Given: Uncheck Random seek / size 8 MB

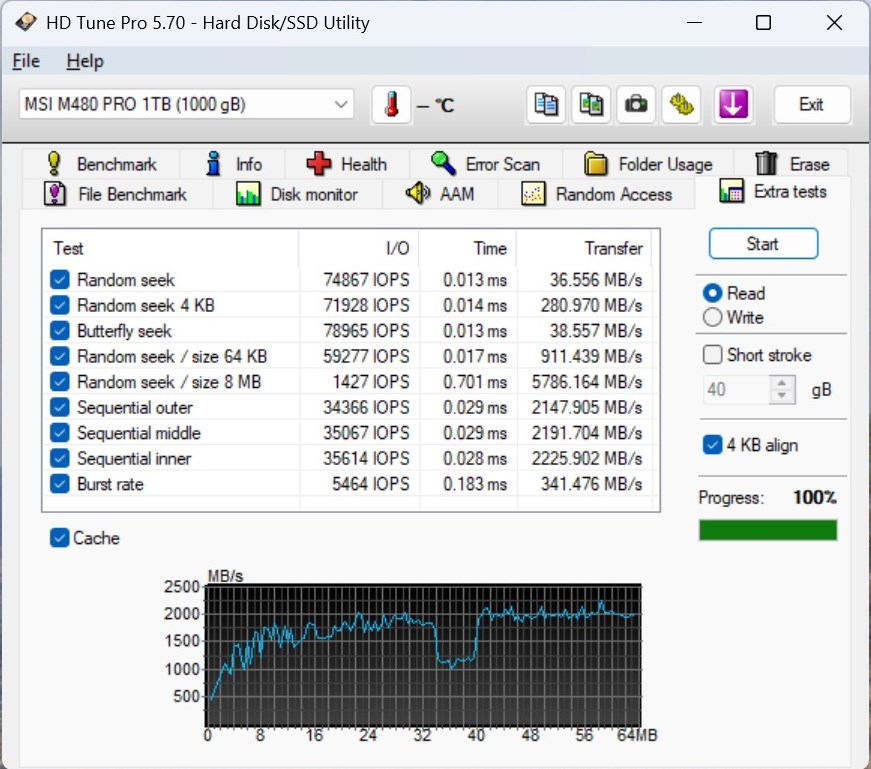Looking at the screenshot, I should 59,382.
